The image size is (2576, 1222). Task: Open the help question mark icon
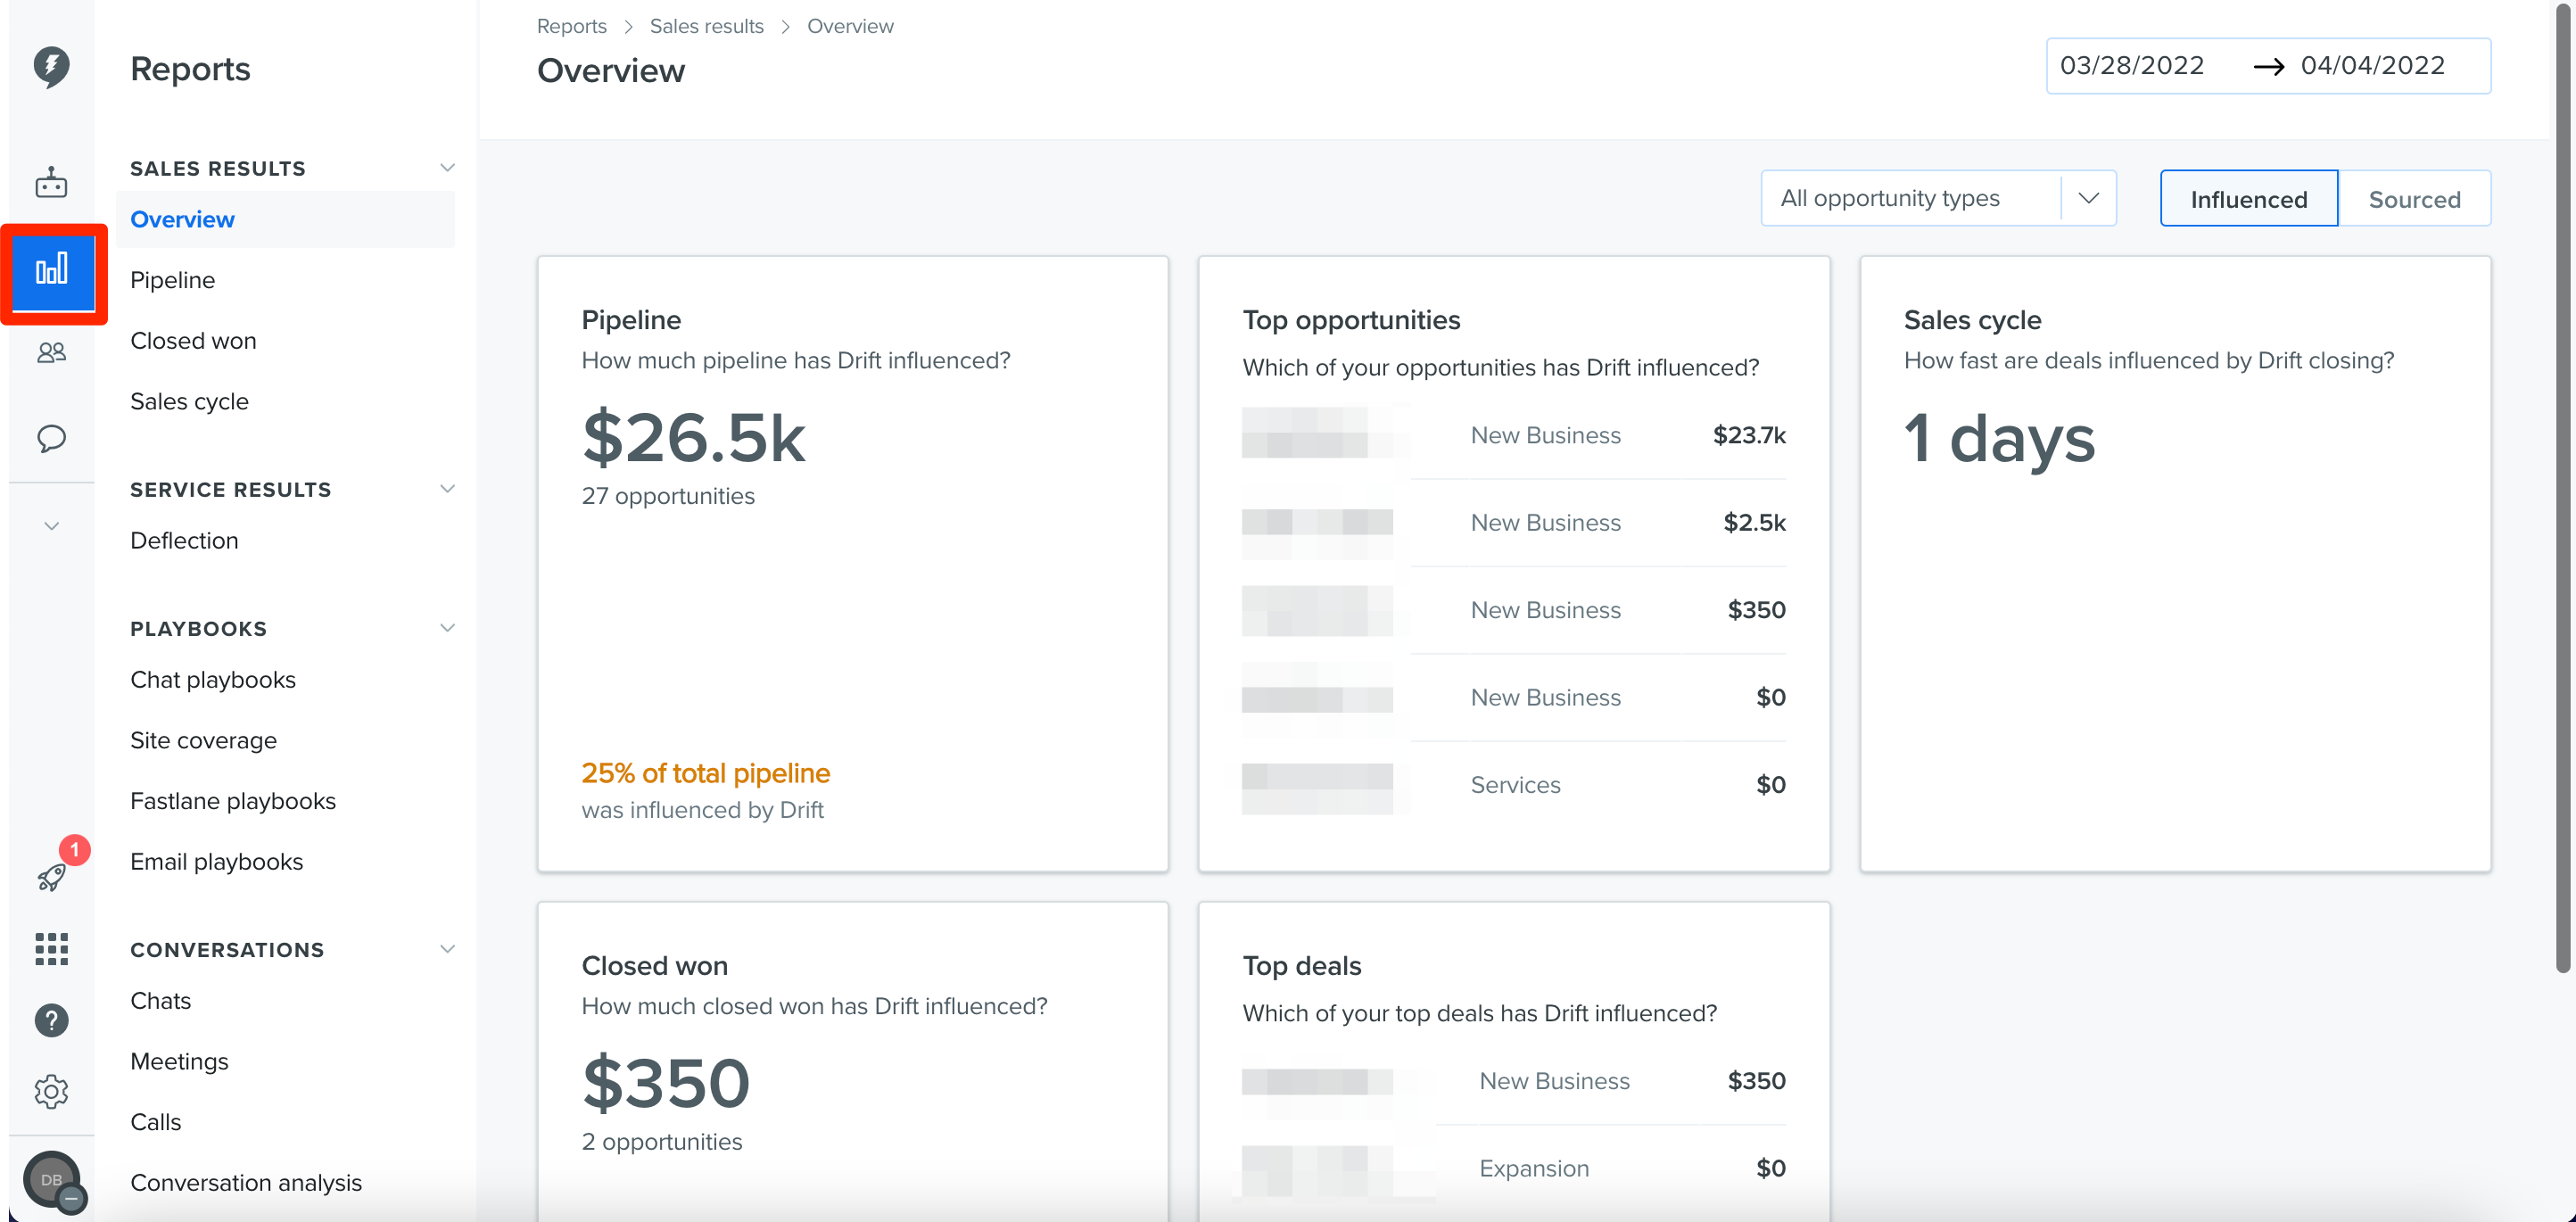pyautogui.click(x=51, y=1020)
